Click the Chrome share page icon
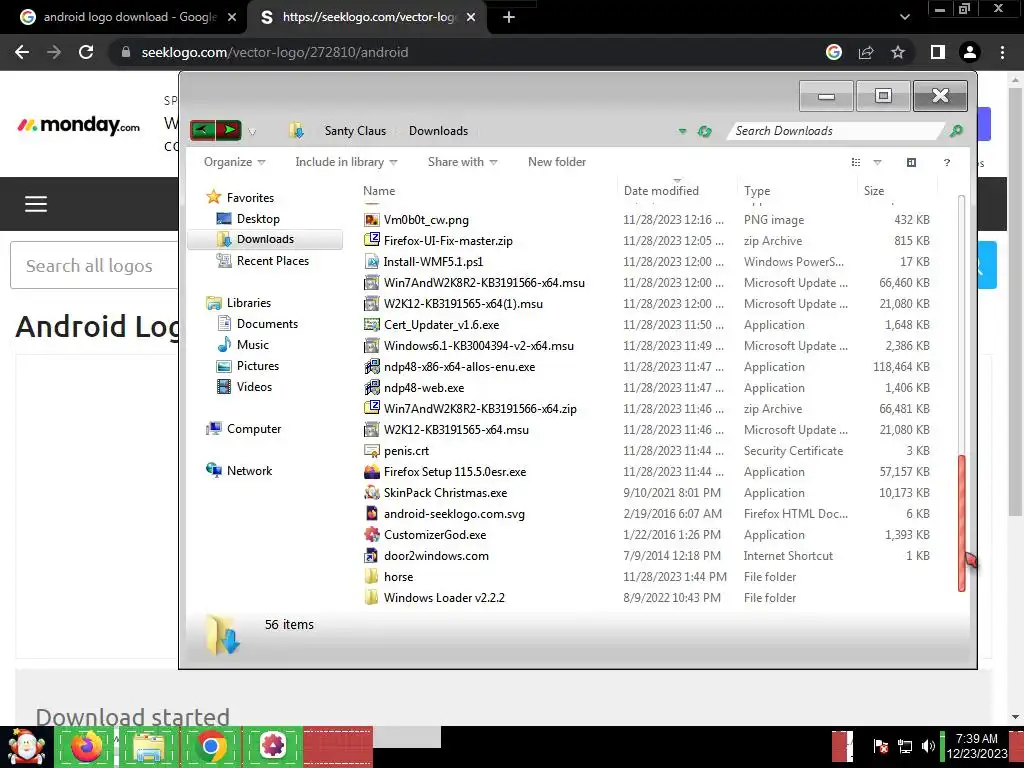The width and height of the screenshot is (1024, 768). (866, 52)
